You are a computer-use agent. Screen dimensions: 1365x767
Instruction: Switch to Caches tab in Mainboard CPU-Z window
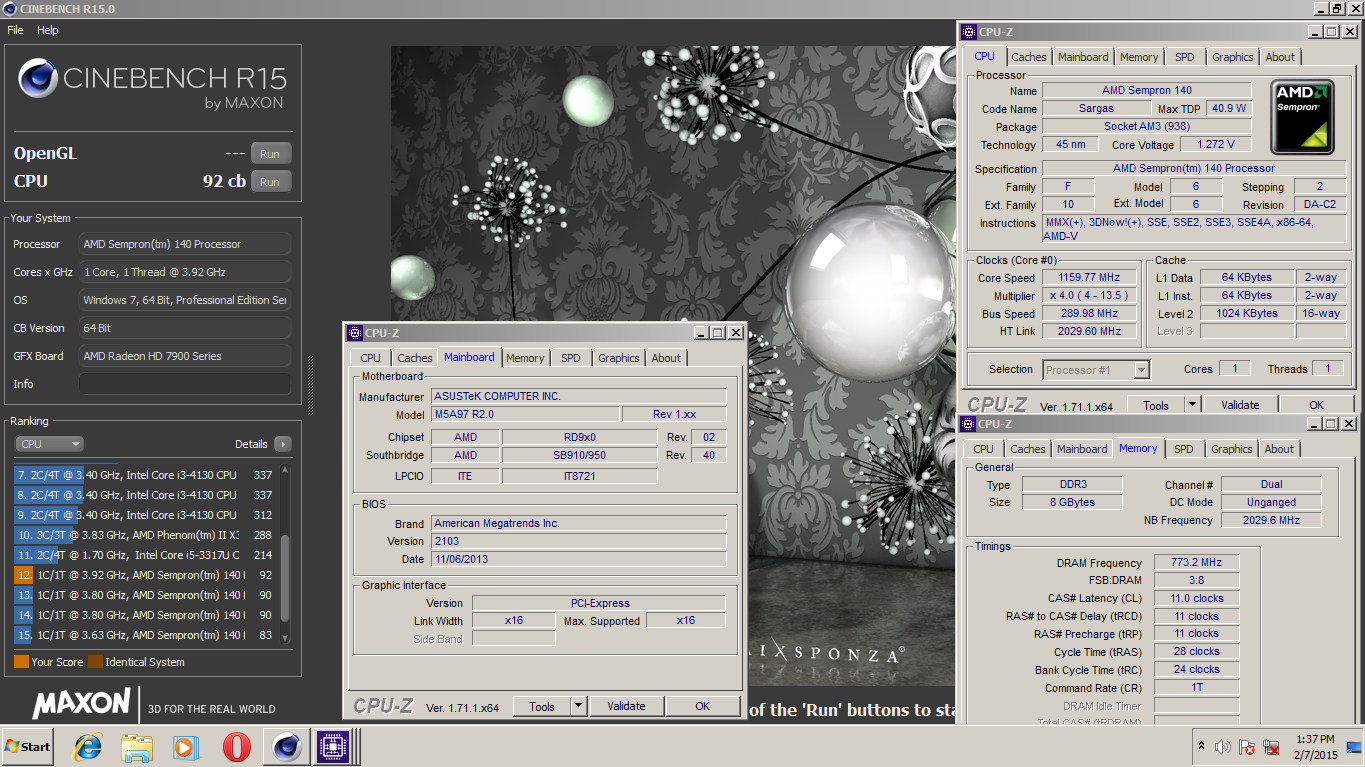pyautogui.click(x=415, y=358)
